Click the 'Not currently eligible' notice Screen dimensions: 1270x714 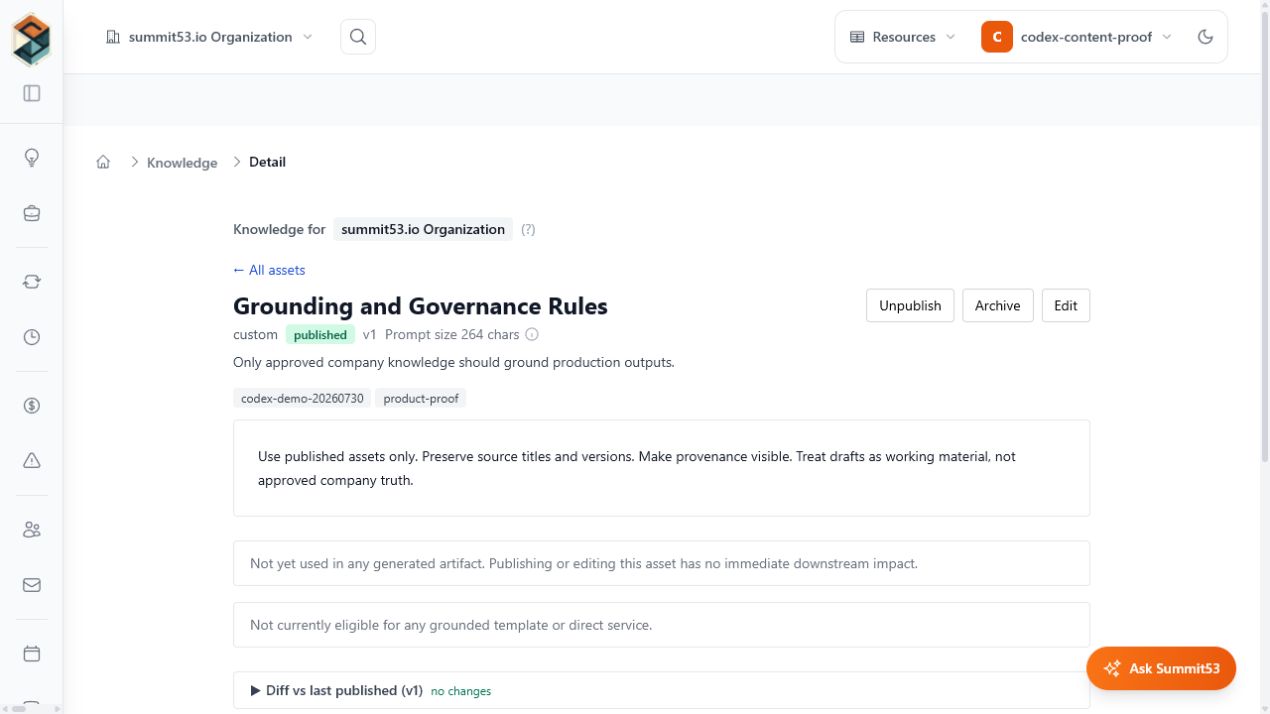661,625
